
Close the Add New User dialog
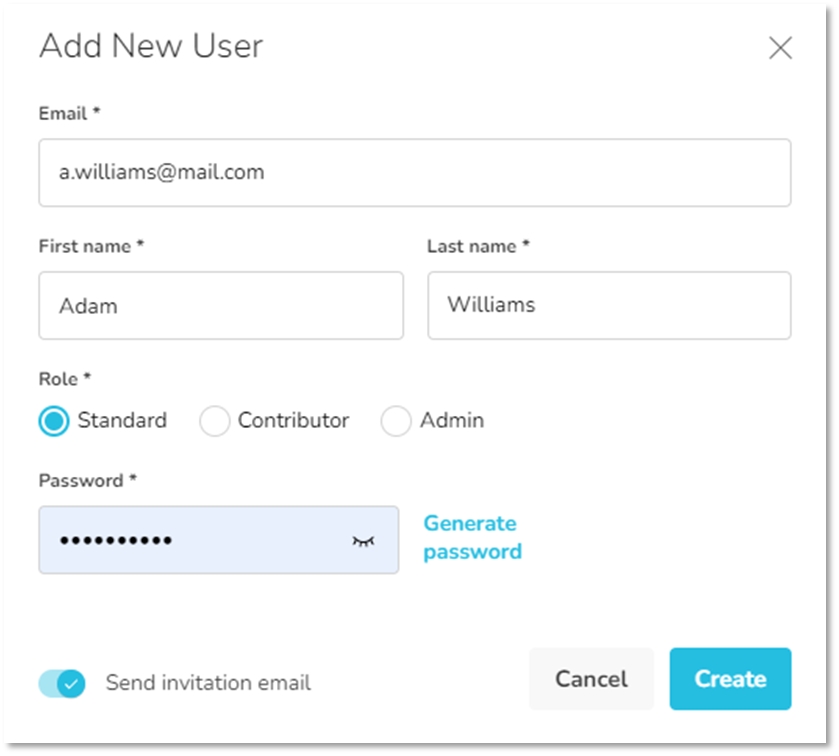(x=780, y=48)
